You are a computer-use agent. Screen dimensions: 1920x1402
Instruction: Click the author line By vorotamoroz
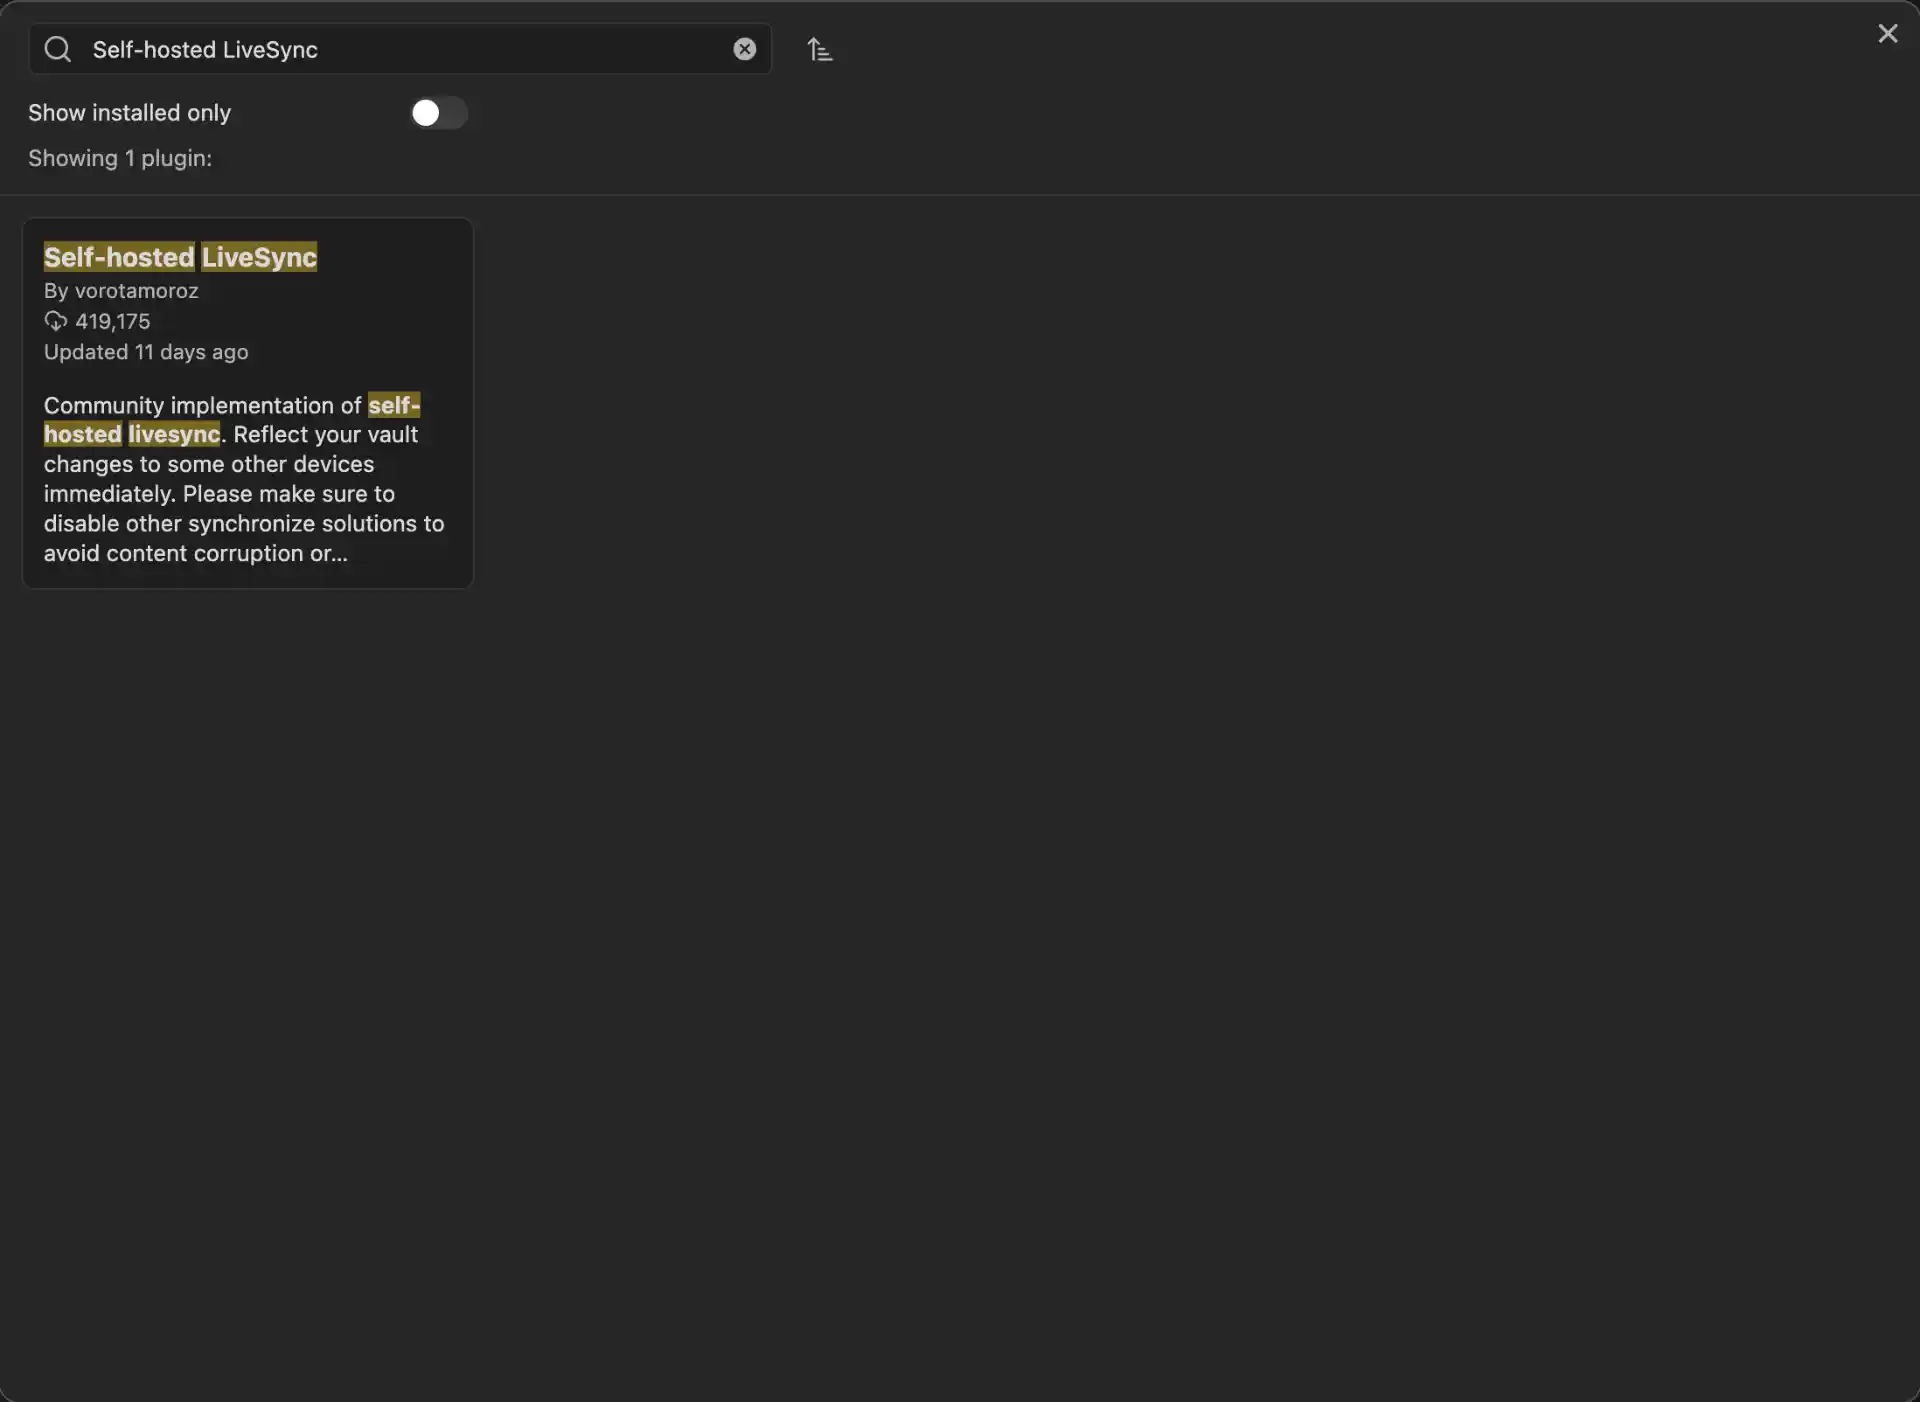coord(121,291)
